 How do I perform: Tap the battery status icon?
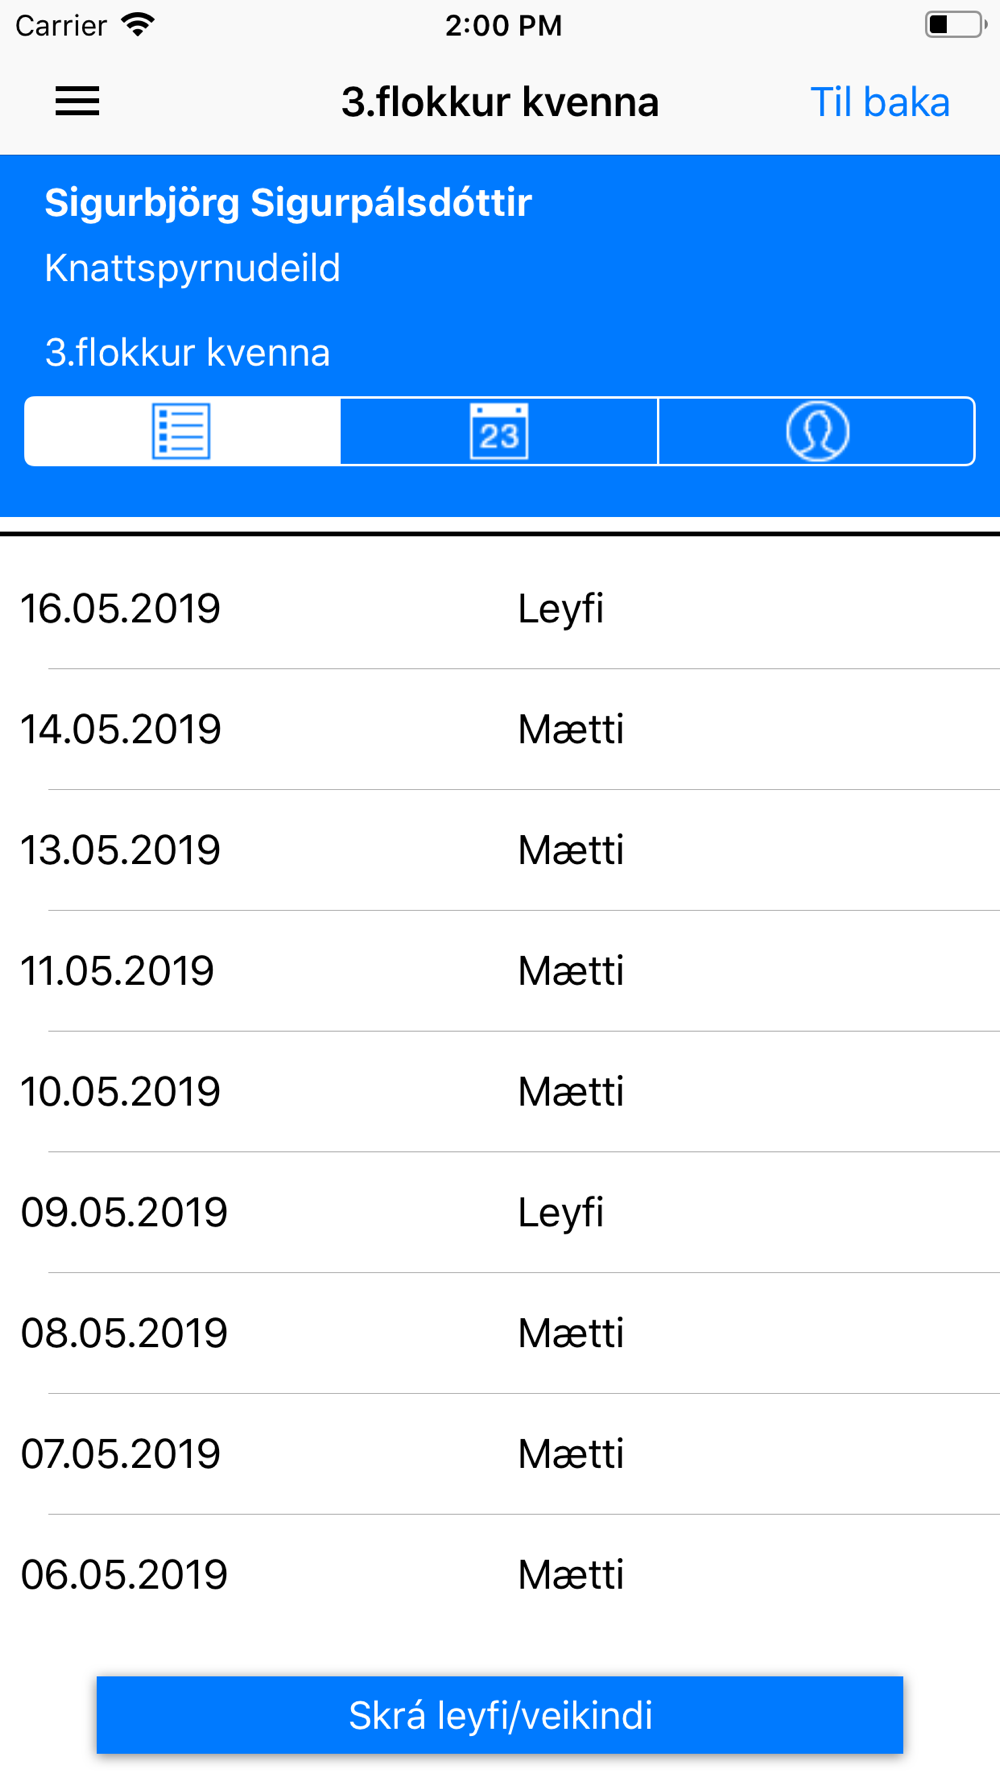[955, 25]
